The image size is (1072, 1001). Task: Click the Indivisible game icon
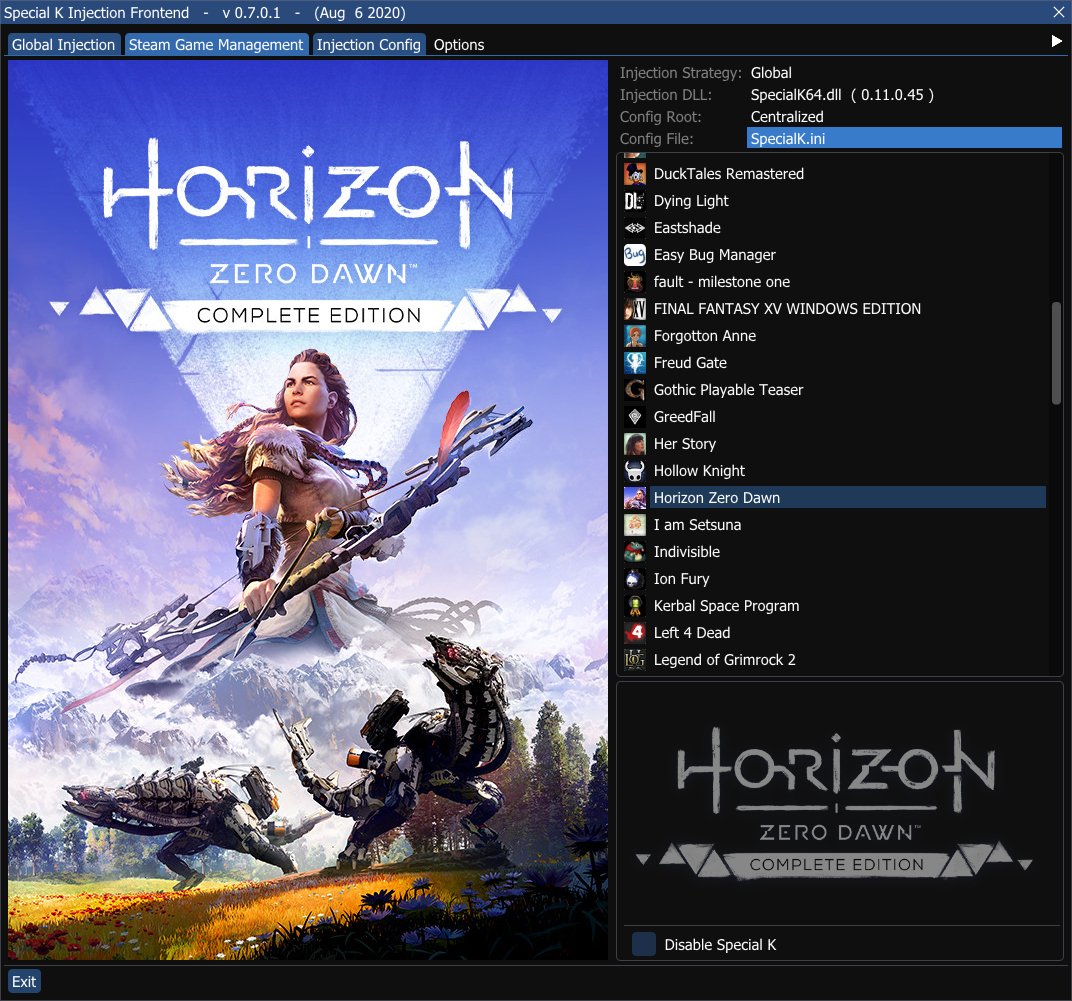(634, 552)
